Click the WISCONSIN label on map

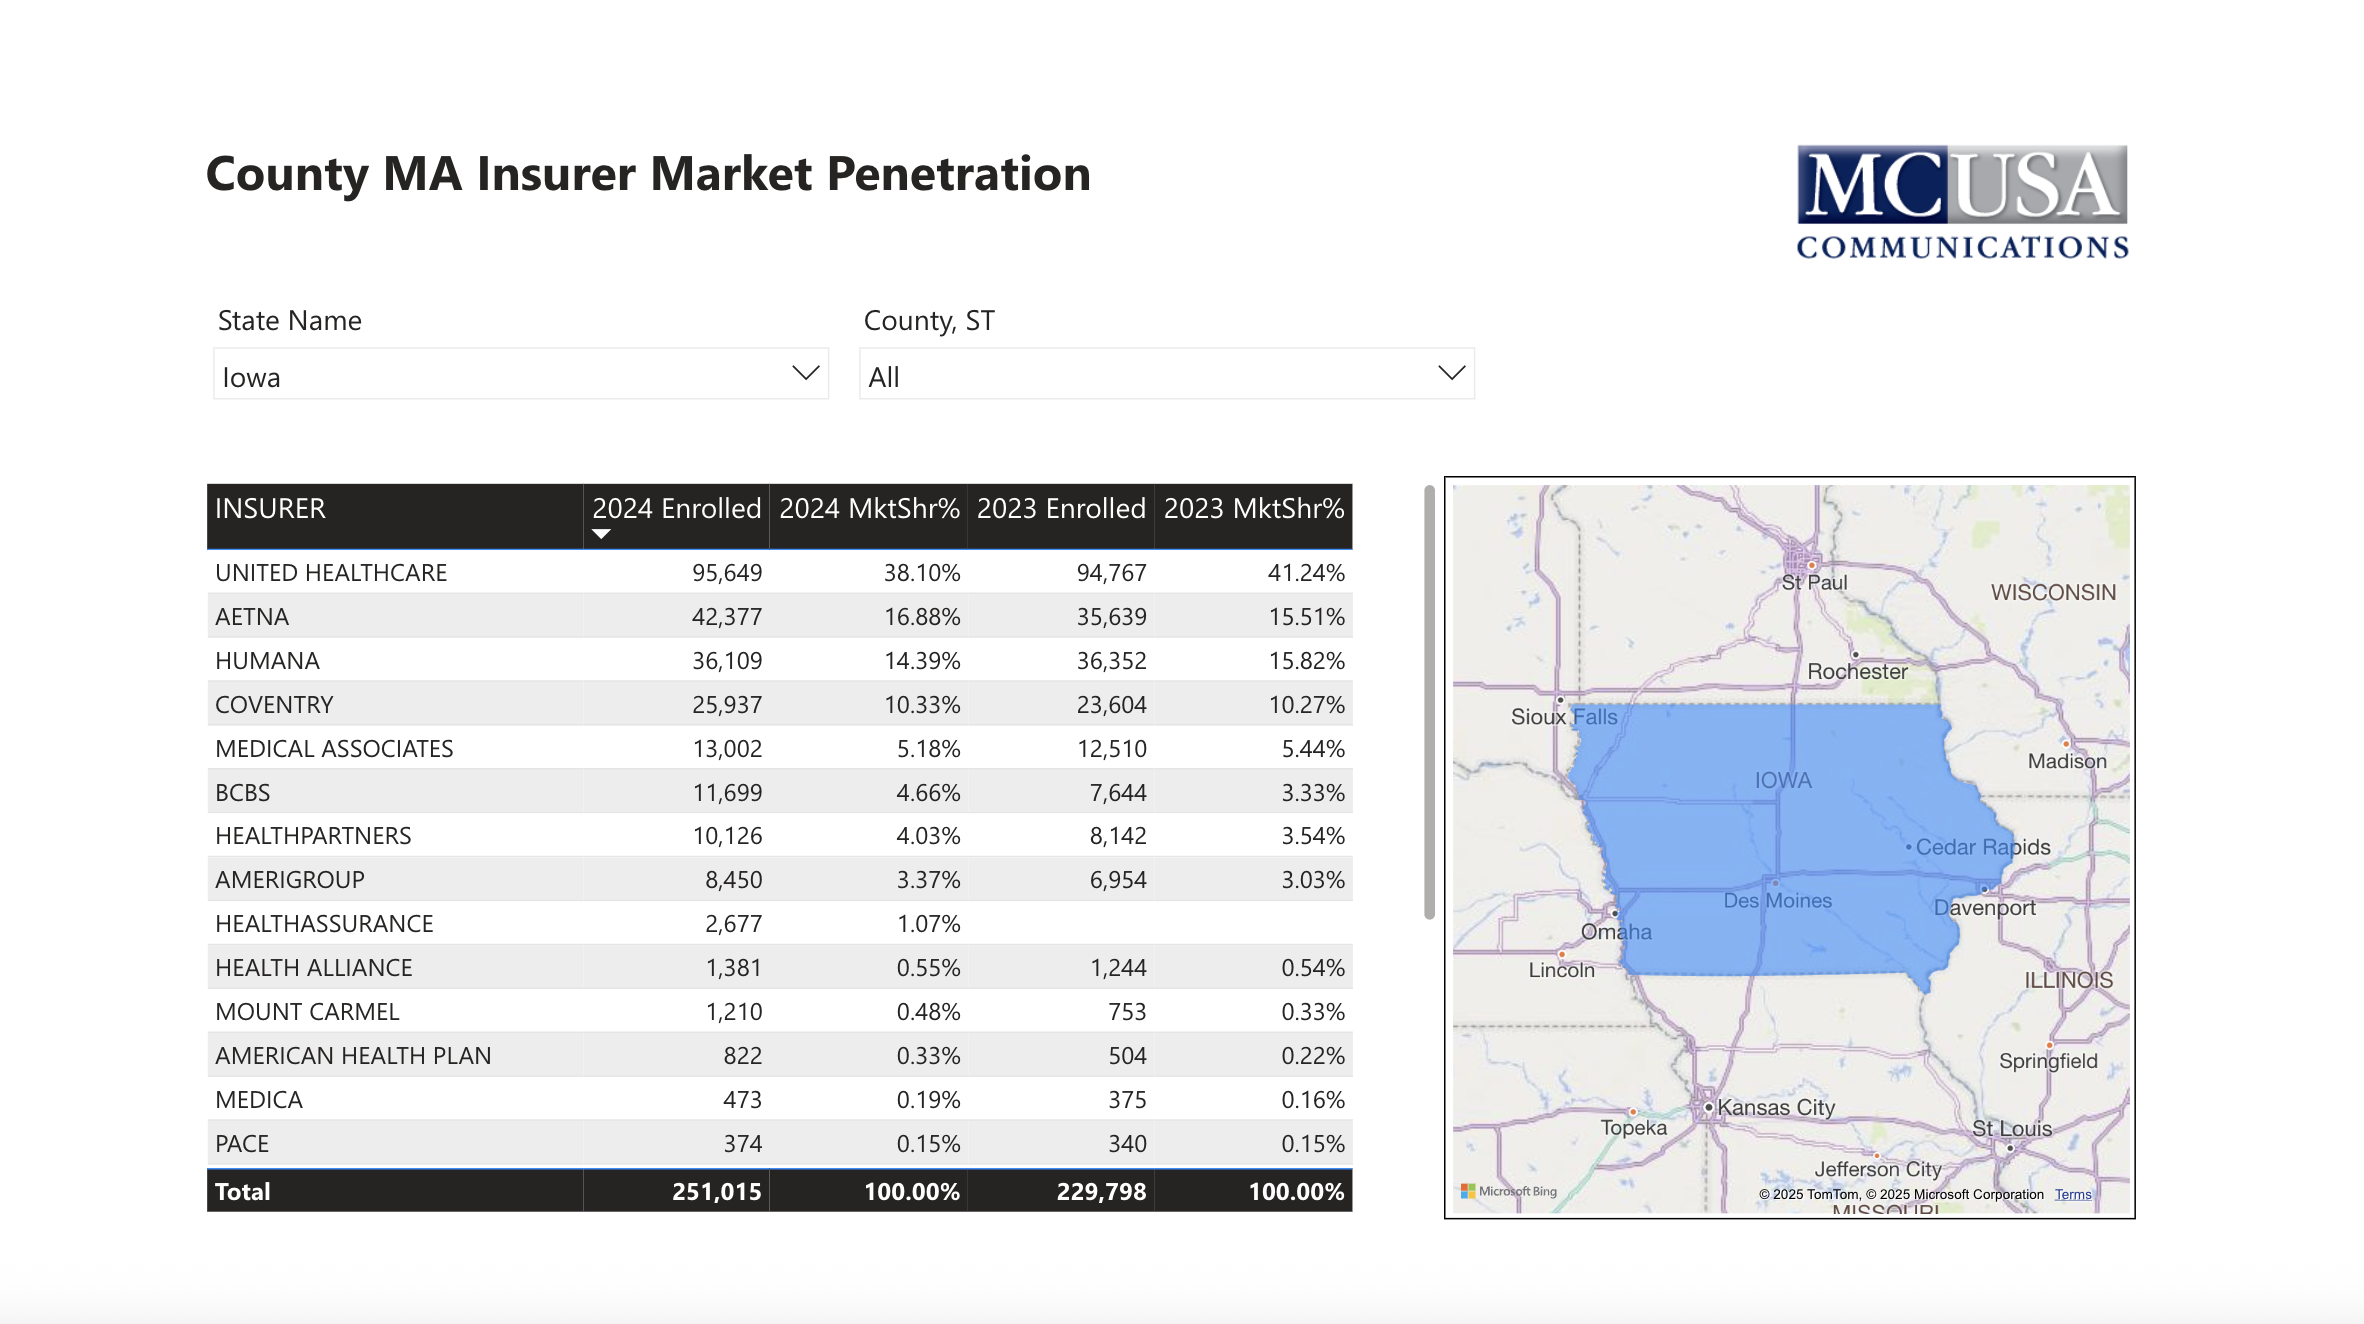coord(2053,592)
